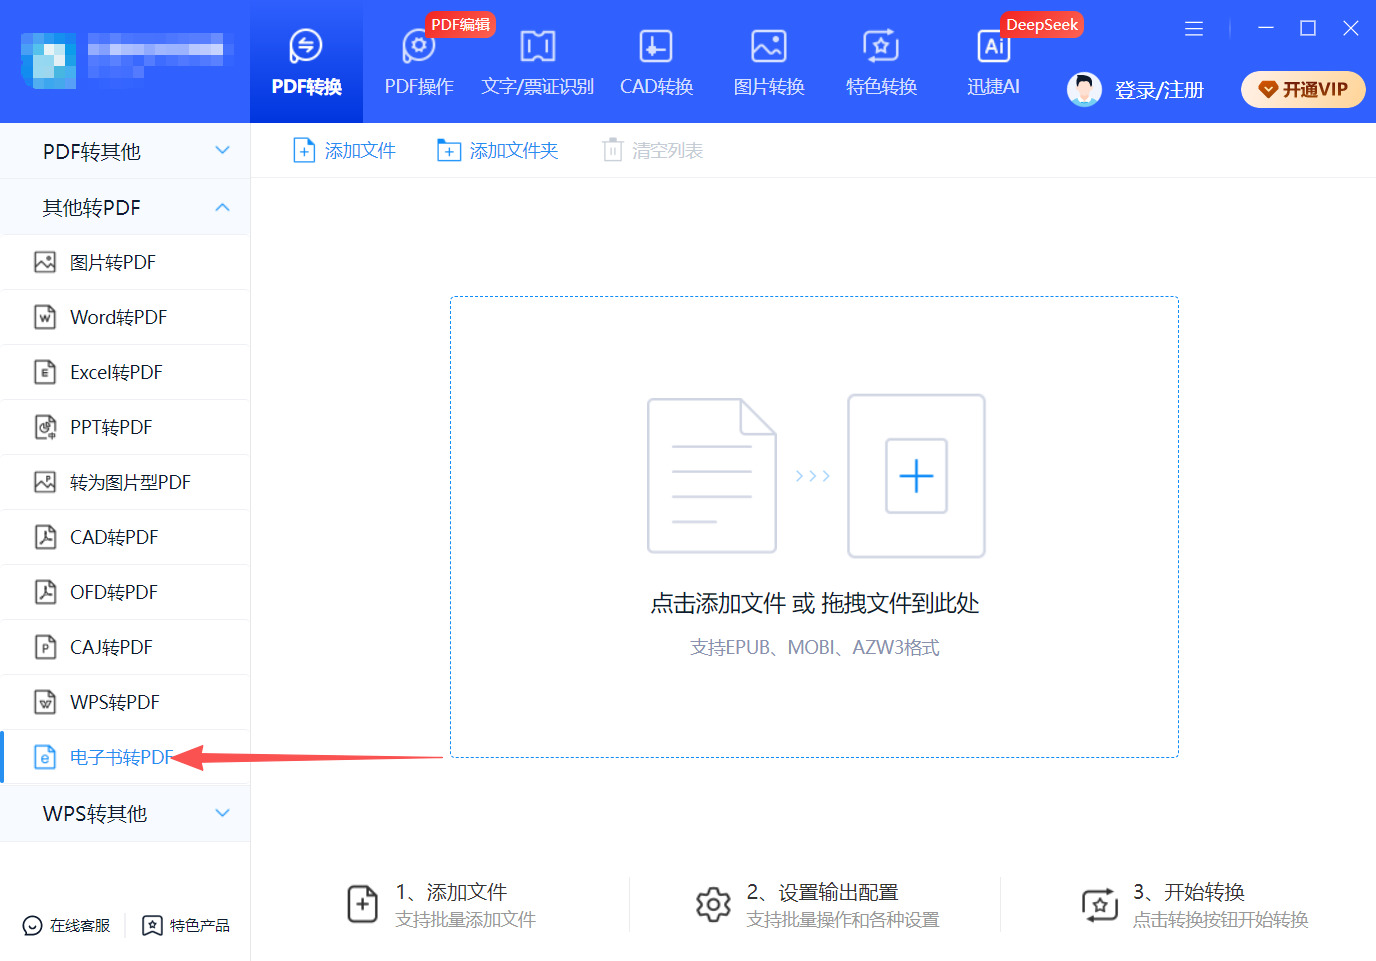Viewport: 1376px width, 961px height.
Task: Select Excel转PDF conversion option
Action: (116, 372)
